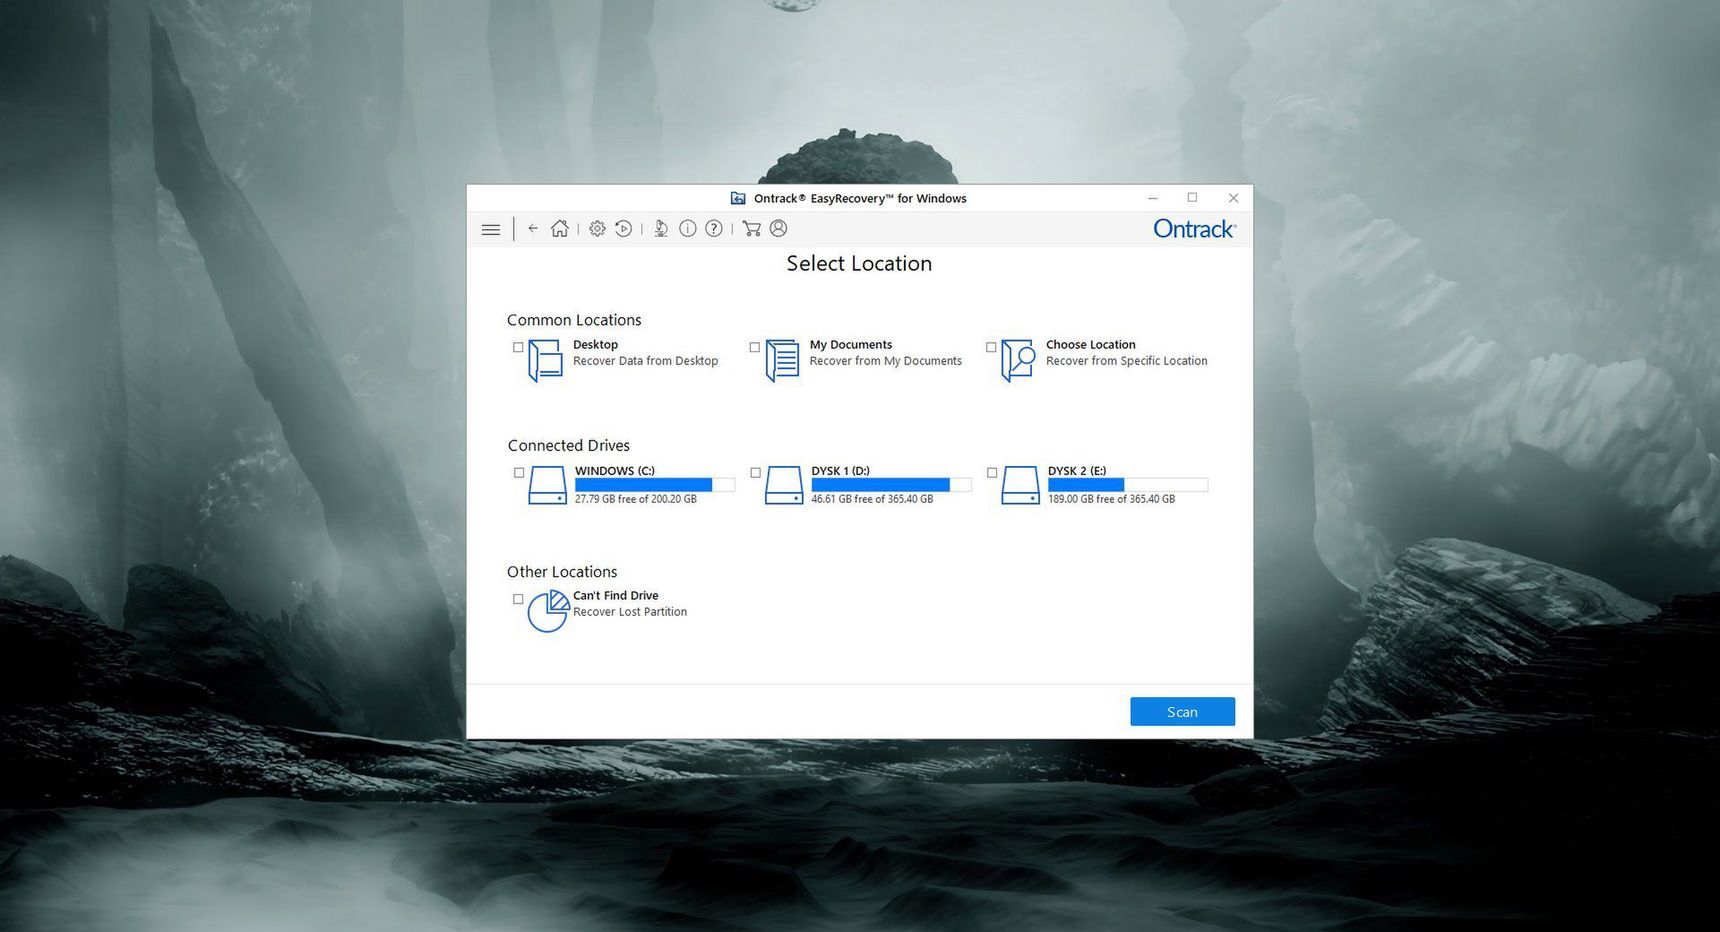This screenshot has width=1720, height=932.
Task: Click the resume recovery icon
Action: tap(624, 229)
